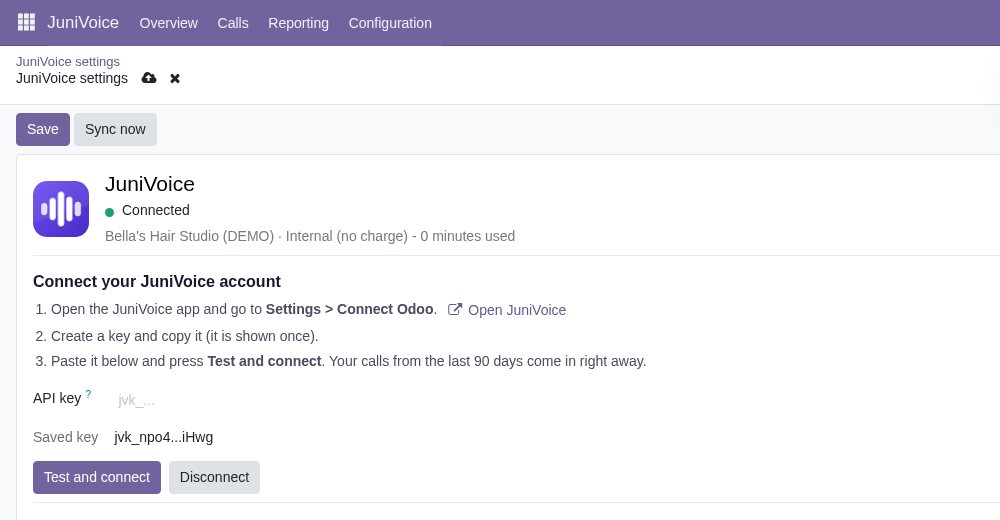Click the Saved key label
The width and height of the screenshot is (1000, 520).
tap(66, 437)
